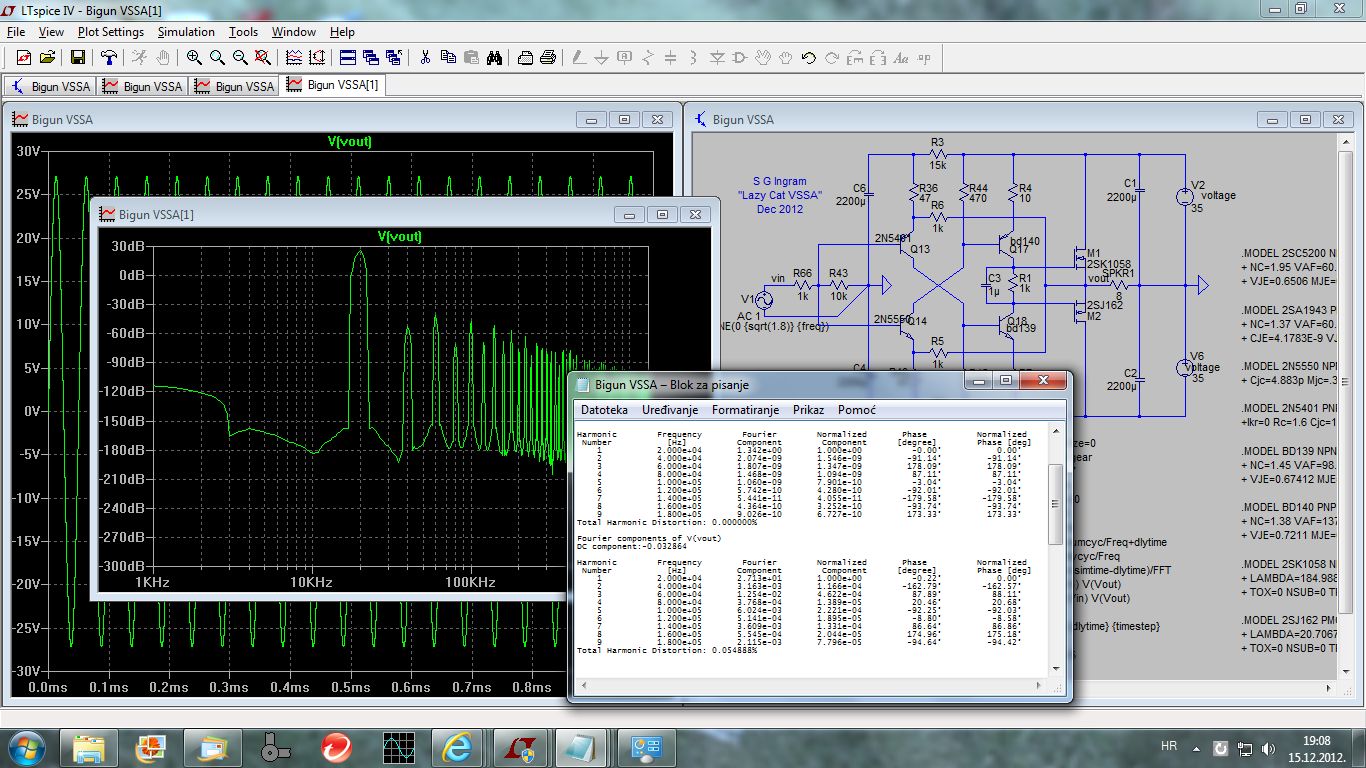Open a file with the folder icon

(47, 57)
